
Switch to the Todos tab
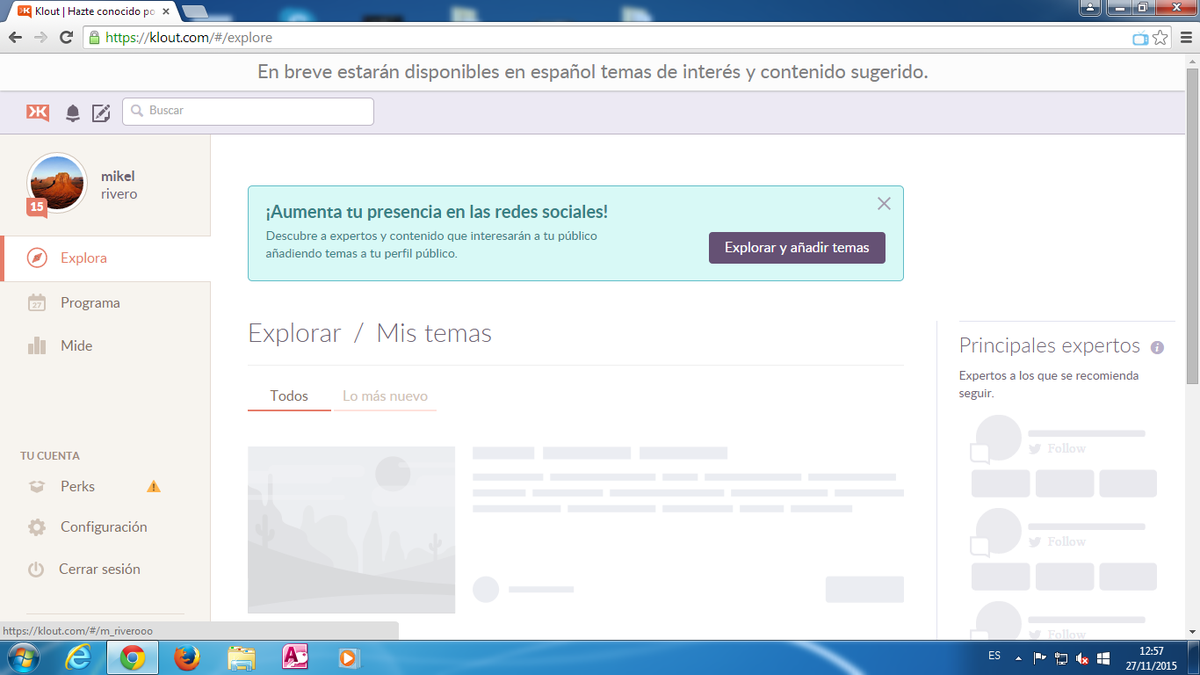tap(289, 396)
